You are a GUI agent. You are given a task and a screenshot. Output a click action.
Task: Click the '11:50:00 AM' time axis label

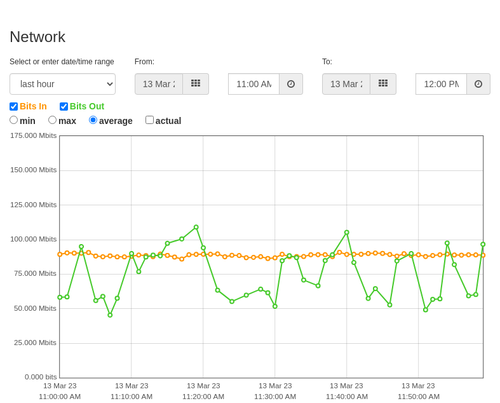pos(419,397)
